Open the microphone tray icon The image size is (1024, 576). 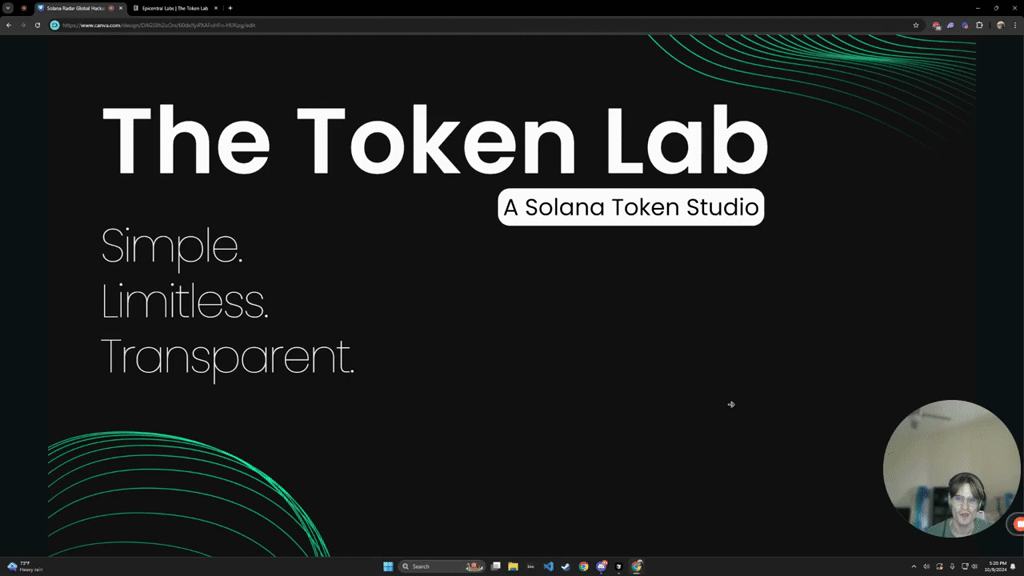click(x=952, y=566)
